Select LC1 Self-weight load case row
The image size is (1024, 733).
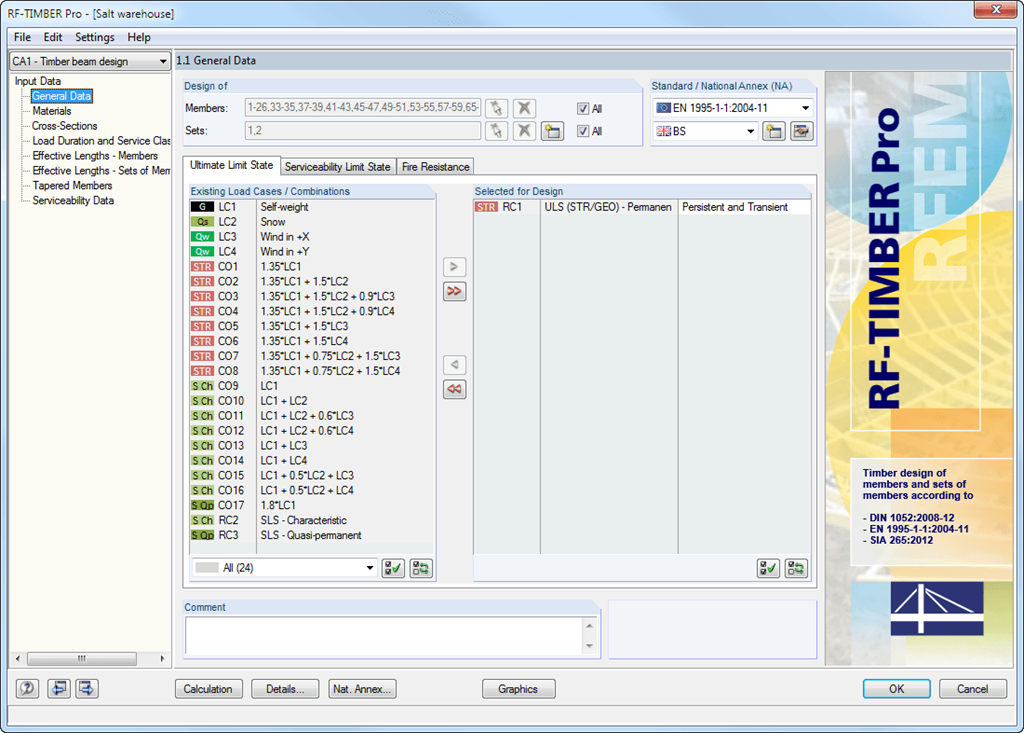pos(312,207)
